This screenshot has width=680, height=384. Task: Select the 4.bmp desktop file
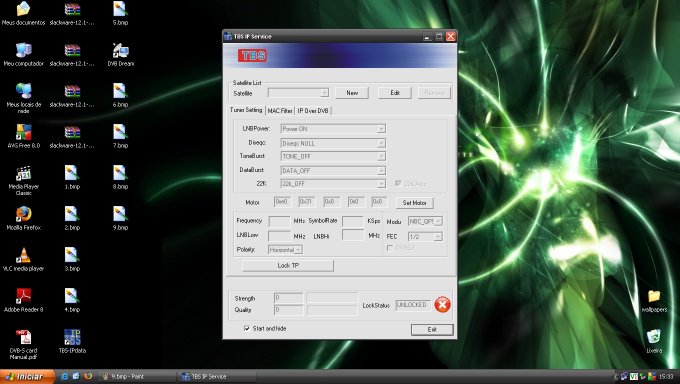pos(72,300)
